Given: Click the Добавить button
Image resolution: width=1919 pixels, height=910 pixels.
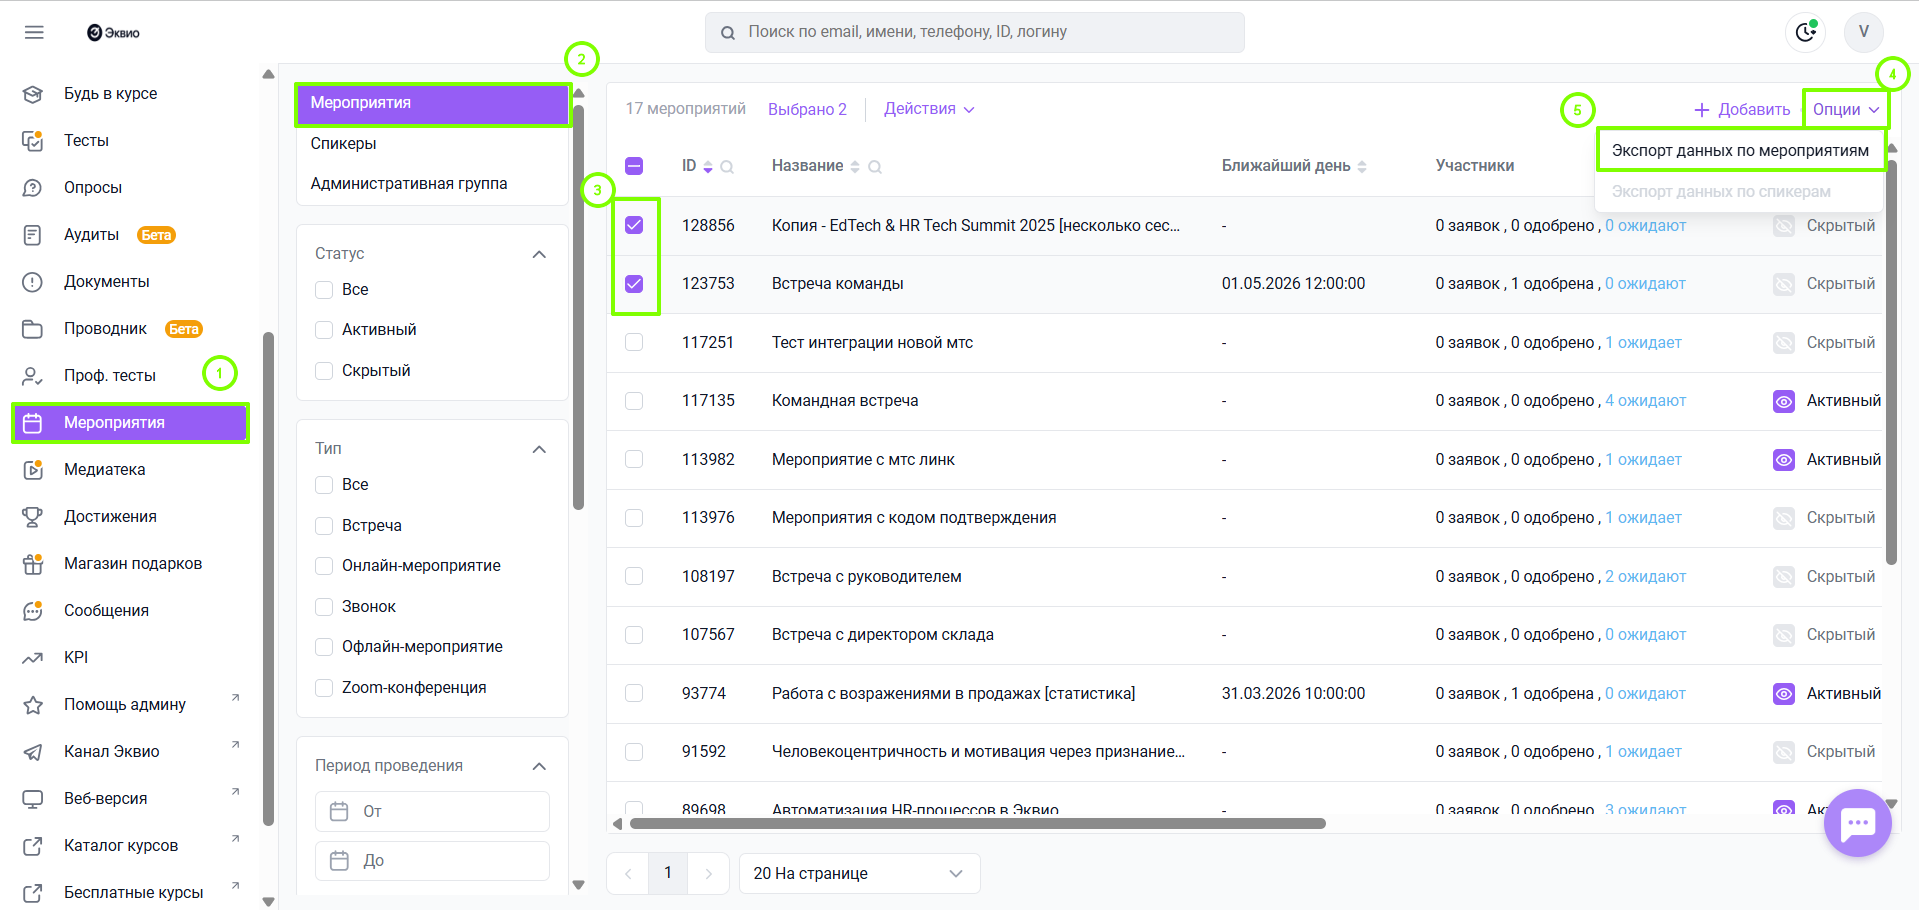Looking at the screenshot, I should pos(1742,109).
